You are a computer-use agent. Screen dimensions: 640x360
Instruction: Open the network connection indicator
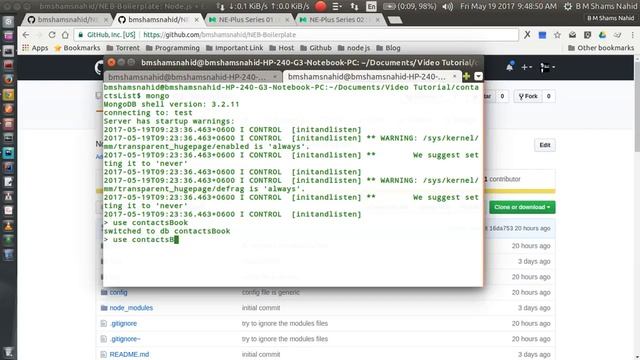point(354,6)
